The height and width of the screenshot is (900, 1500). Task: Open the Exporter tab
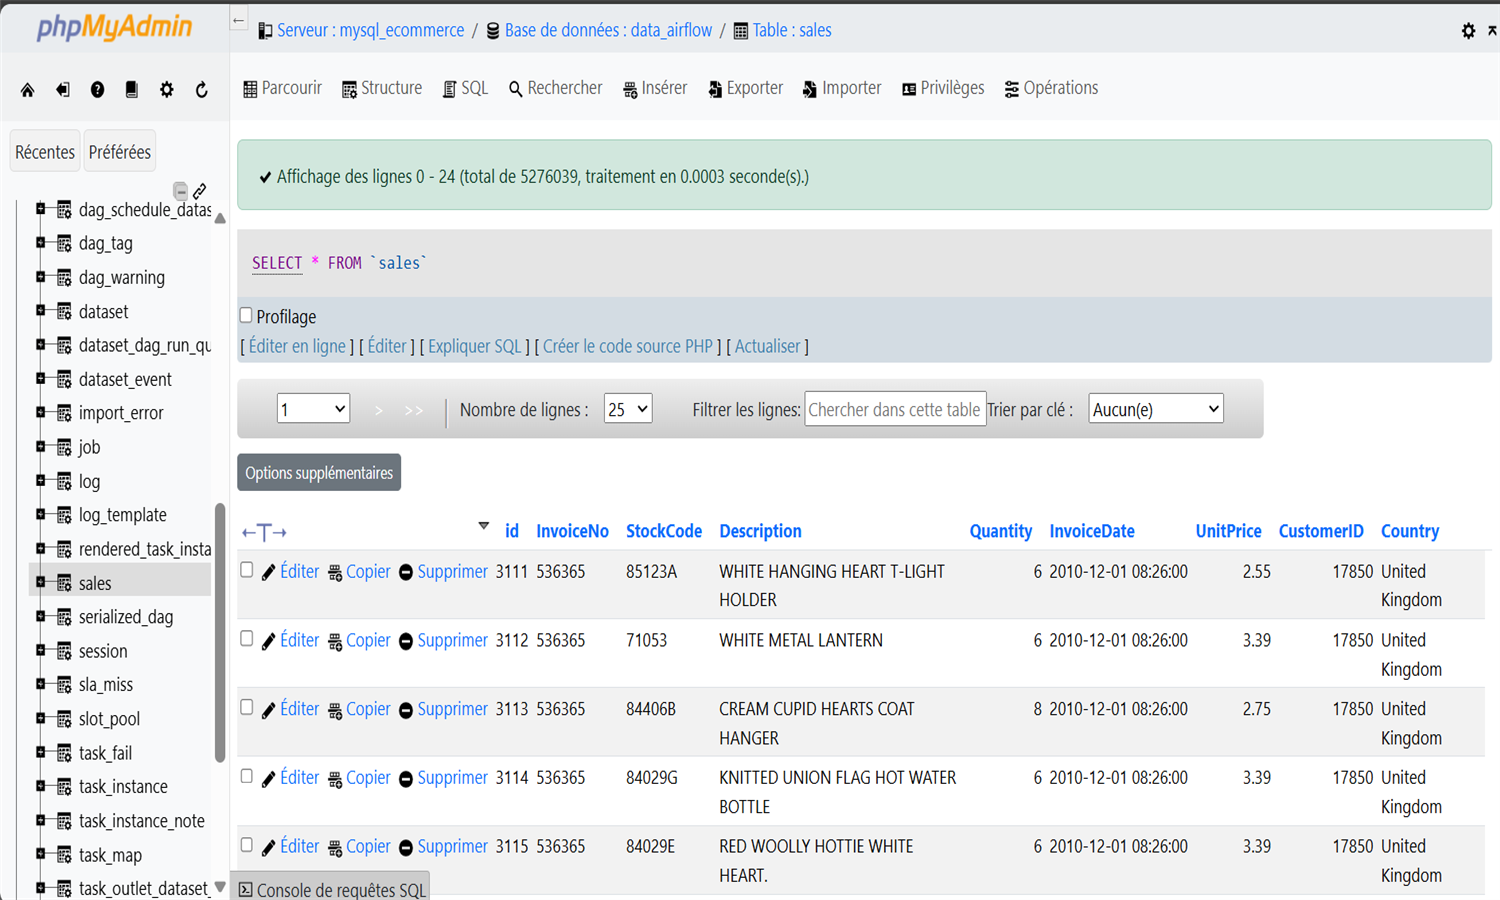coord(745,88)
